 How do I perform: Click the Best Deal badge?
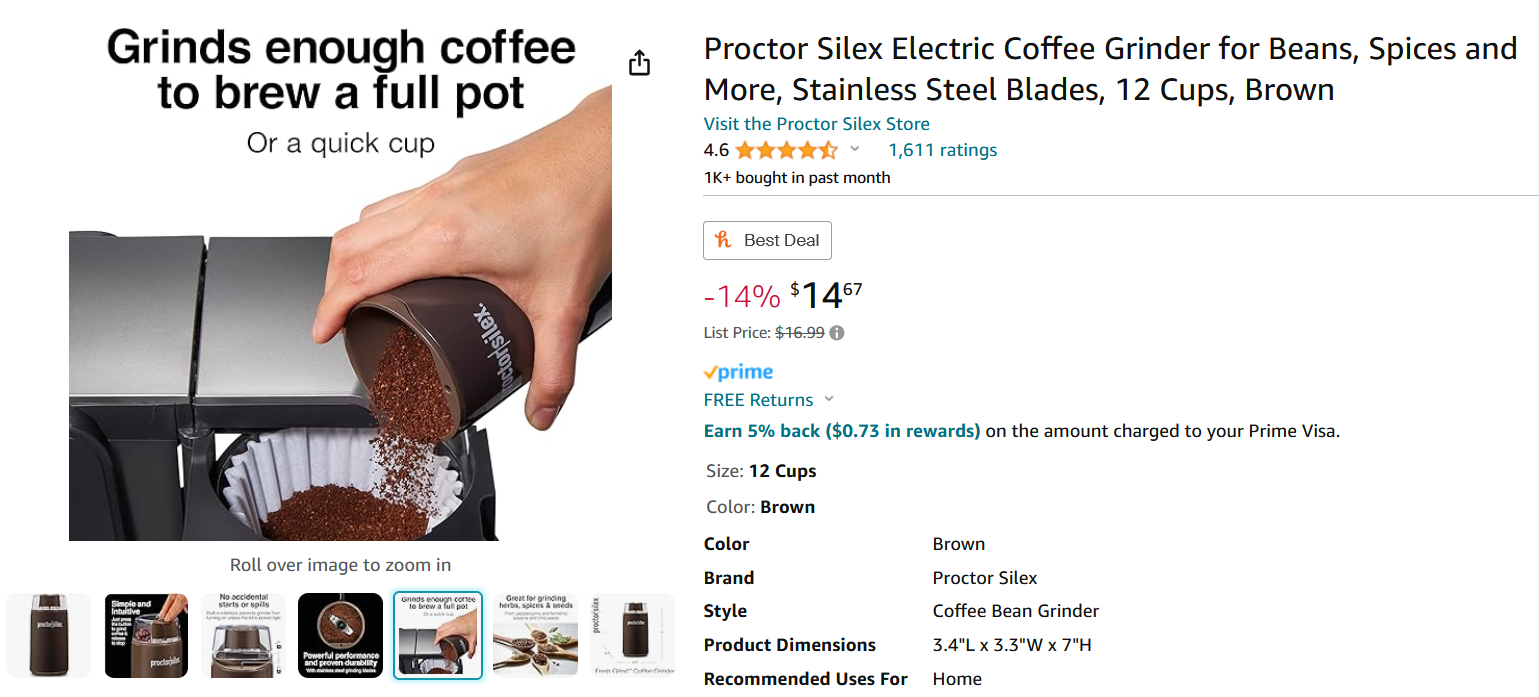tap(767, 240)
